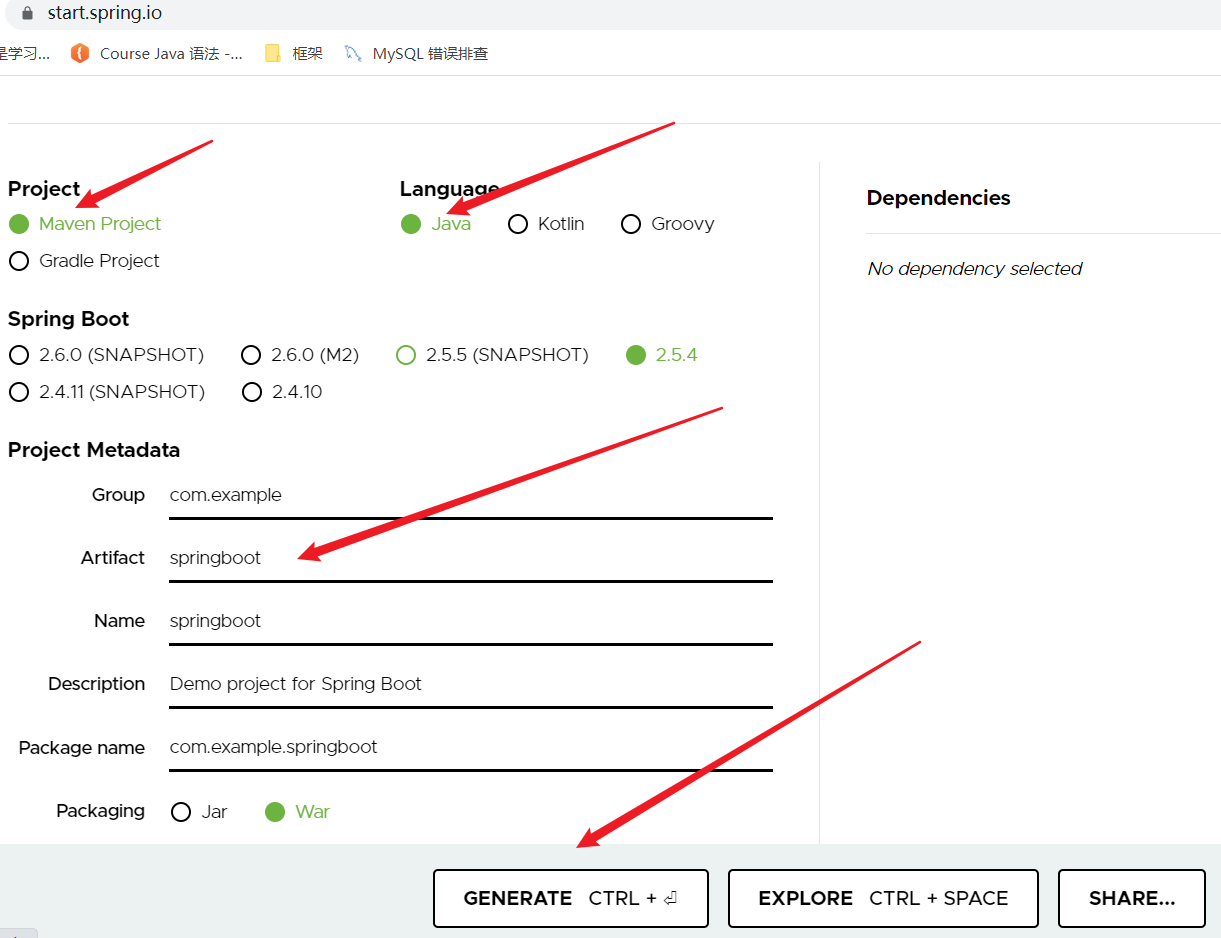Click the 'No dependency selected' text

pyautogui.click(x=974, y=269)
